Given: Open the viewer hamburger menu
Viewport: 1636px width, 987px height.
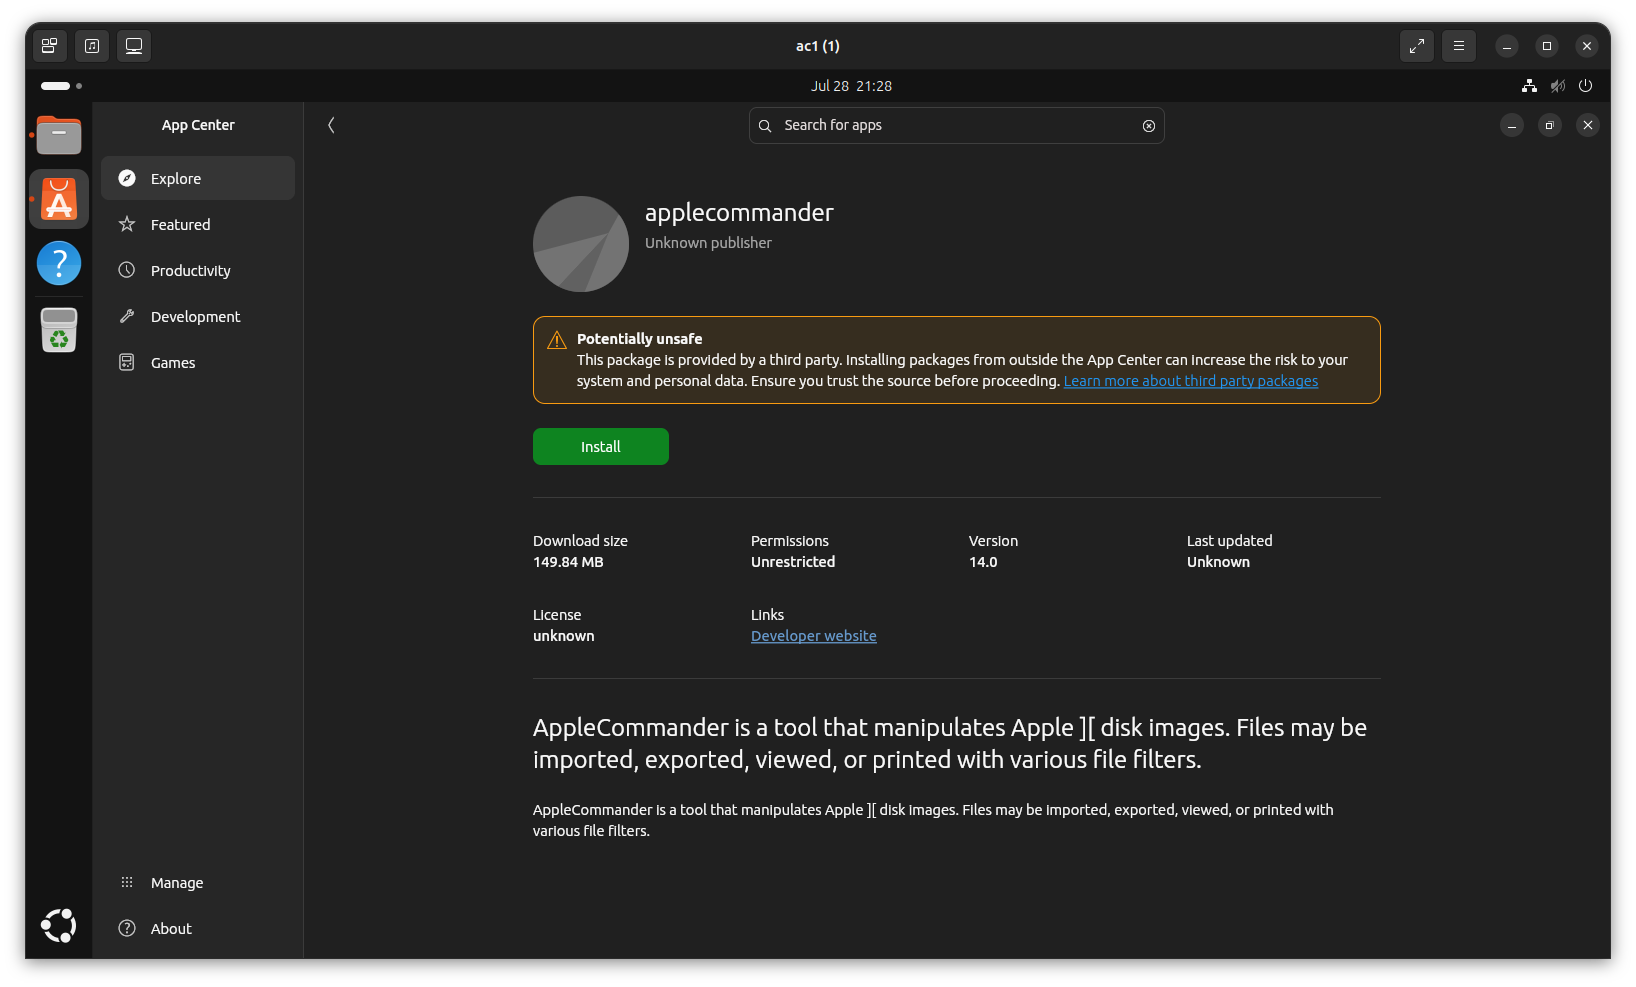Looking at the screenshot, I should pyautogui.click(x=1459, y=46).
